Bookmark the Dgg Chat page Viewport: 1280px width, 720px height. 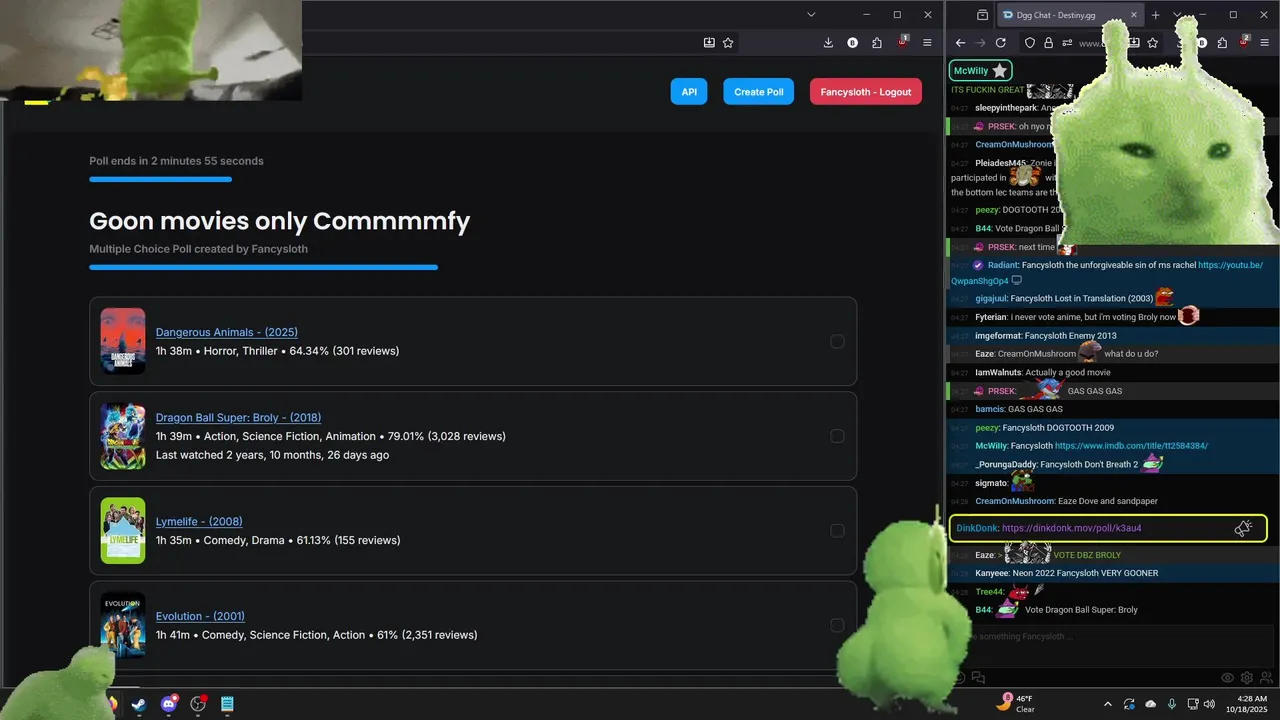(1153, 43)
